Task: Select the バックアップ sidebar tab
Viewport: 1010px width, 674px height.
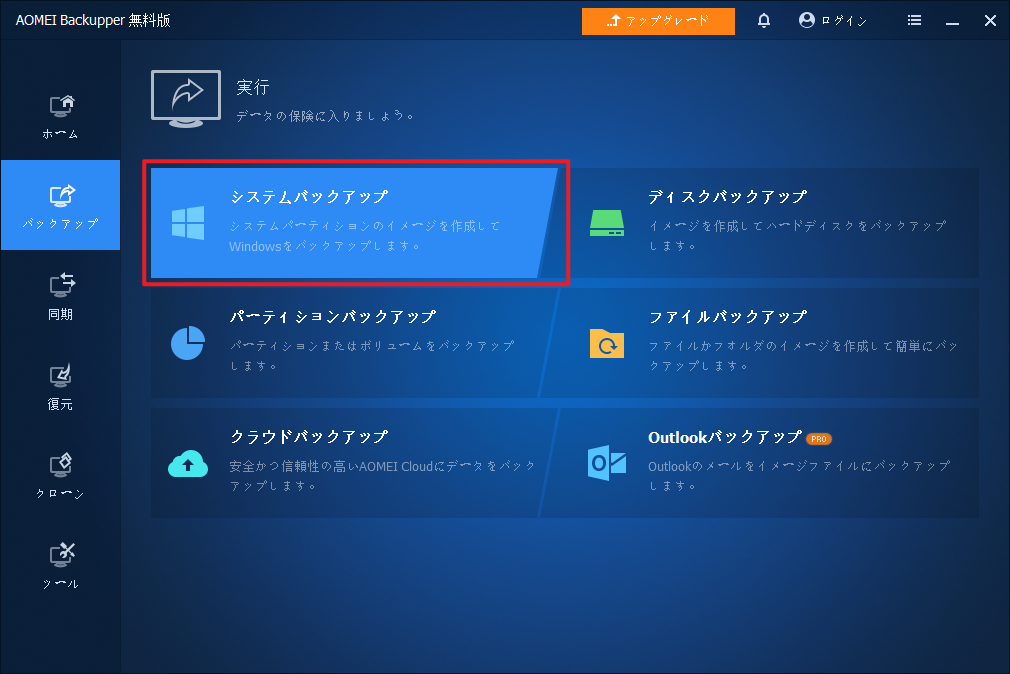Action: pyautogui.click(x=61, y=205)
